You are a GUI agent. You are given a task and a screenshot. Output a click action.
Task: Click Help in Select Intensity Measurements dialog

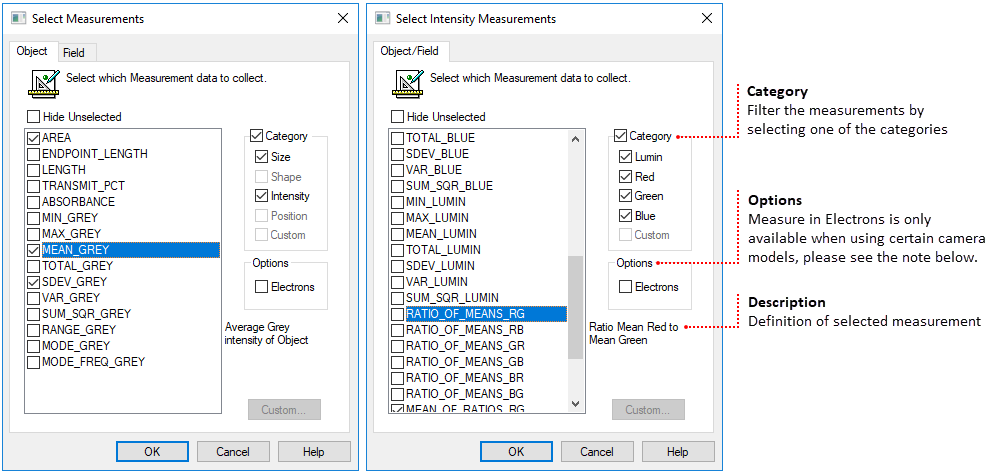pos(677,451)
